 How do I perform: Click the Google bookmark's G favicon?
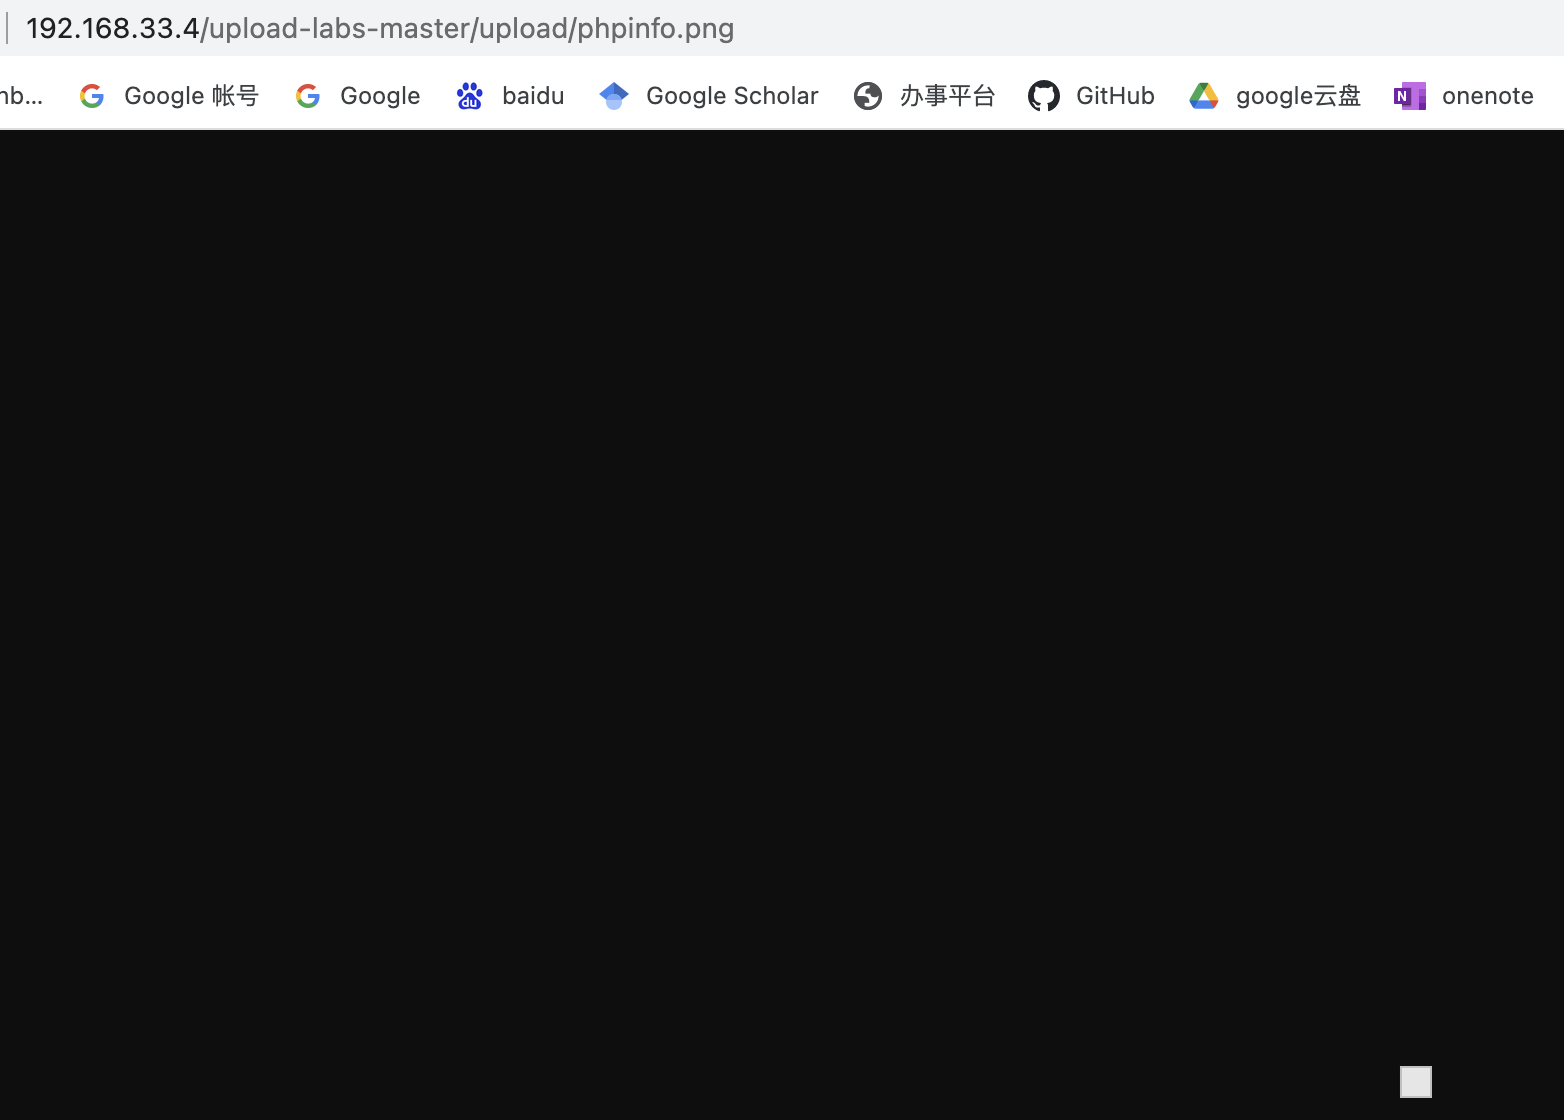click(308, 96)
